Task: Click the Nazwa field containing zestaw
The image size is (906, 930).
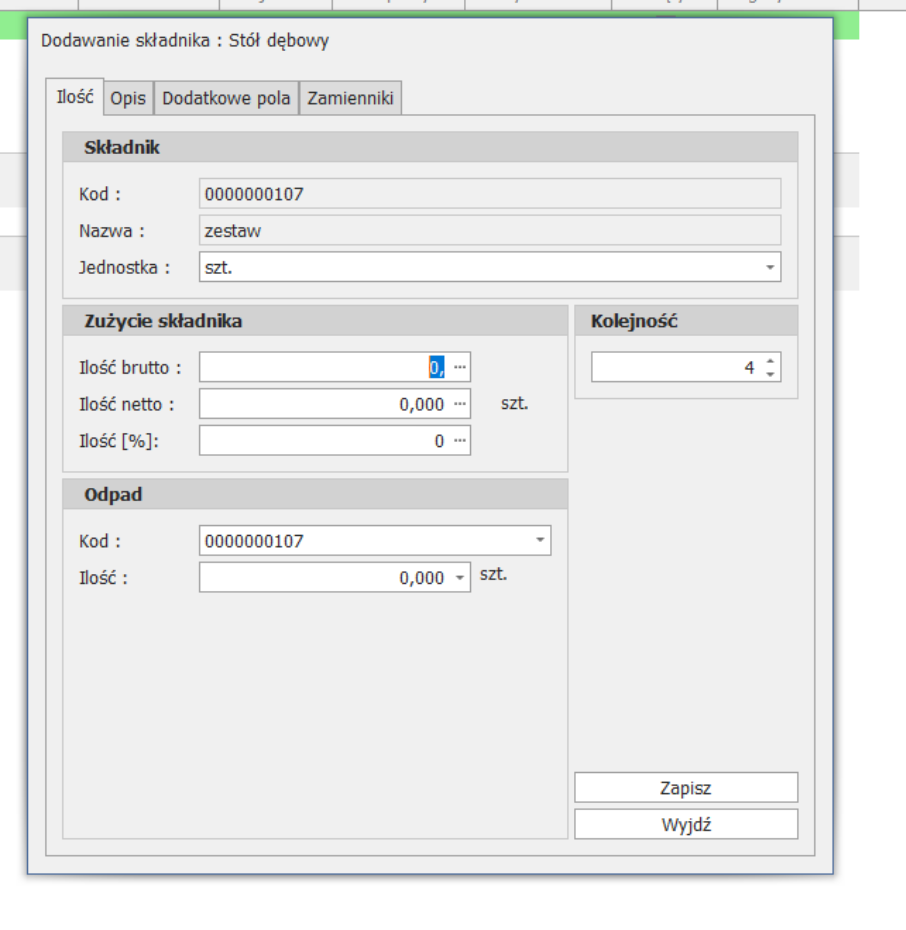Action: coord(490,231)
